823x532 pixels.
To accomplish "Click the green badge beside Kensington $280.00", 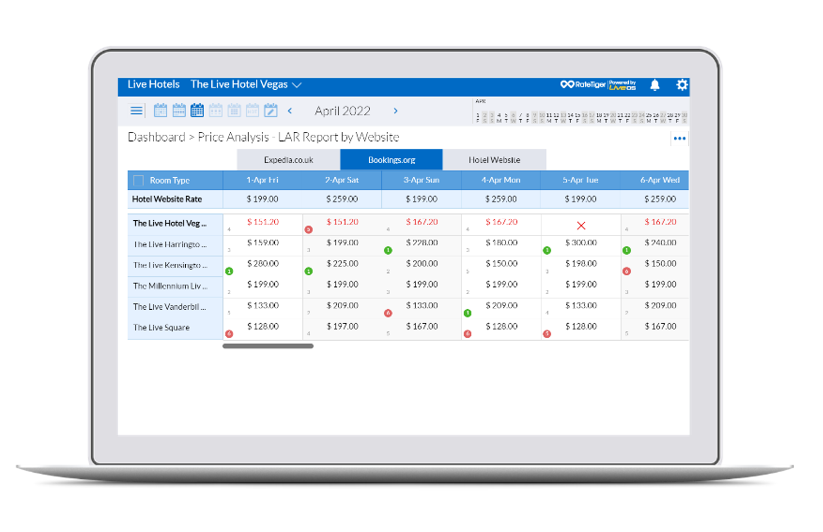I will click(229, 271).
